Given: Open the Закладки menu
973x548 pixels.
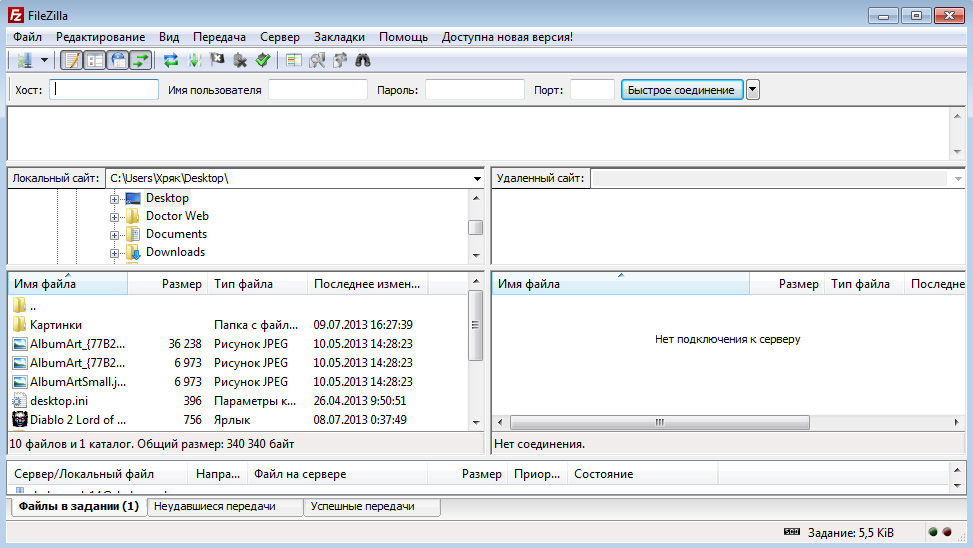Looking at the screenshot, I should pyautogui.click(x=339, y=37).
